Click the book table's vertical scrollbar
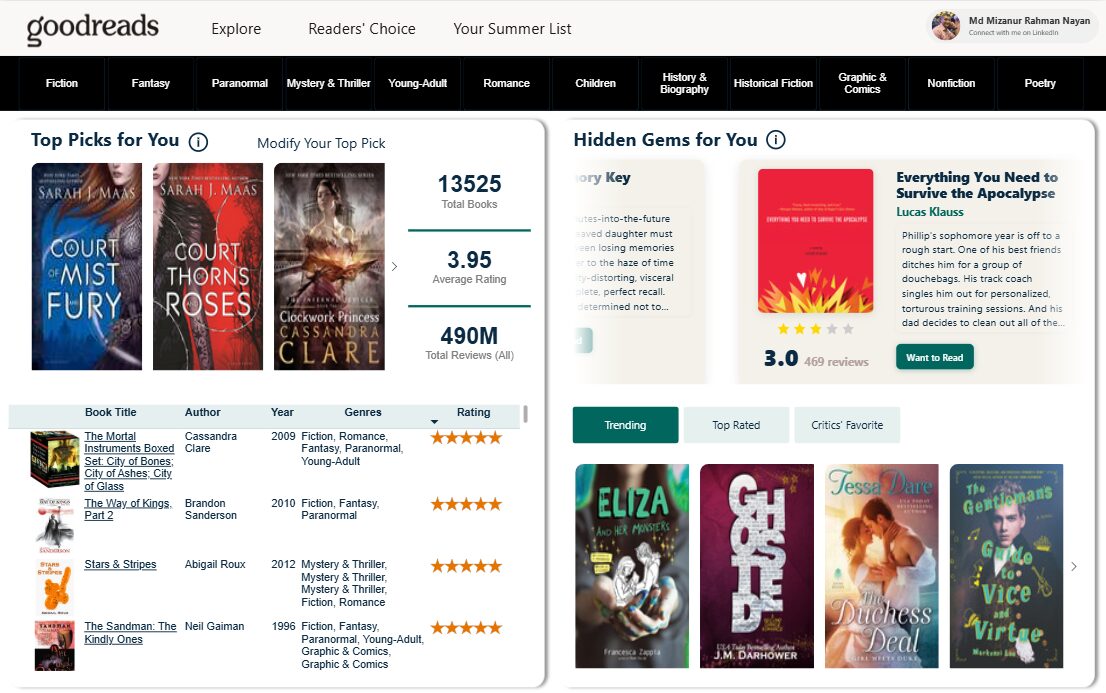The height and width of the screenshot is (693, 1106). point(525,414)
